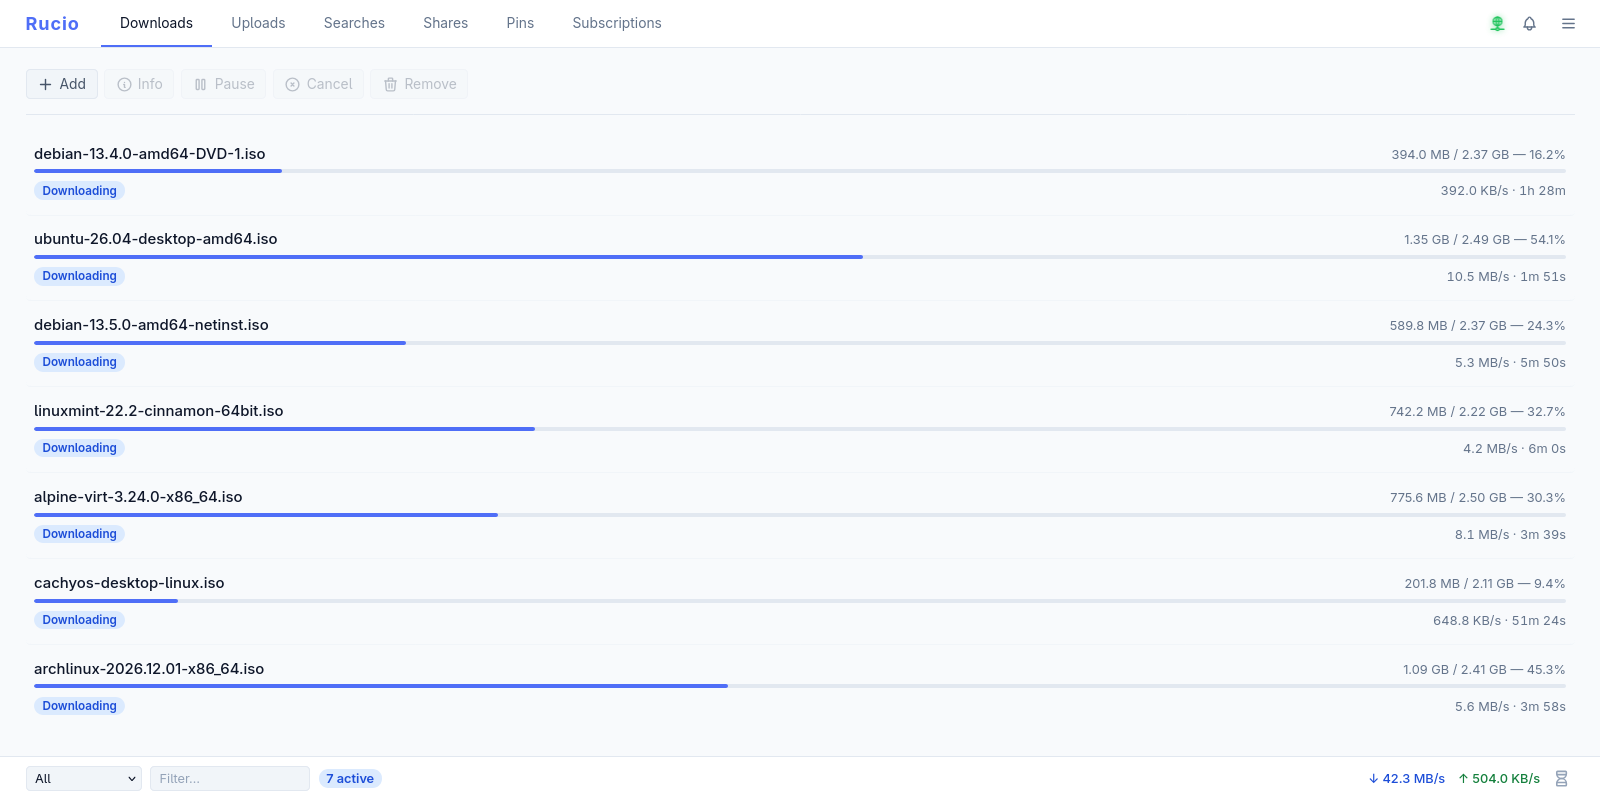Select alpine-virt-3.24.0-x86_64.iso

click(x=138, y=497)
